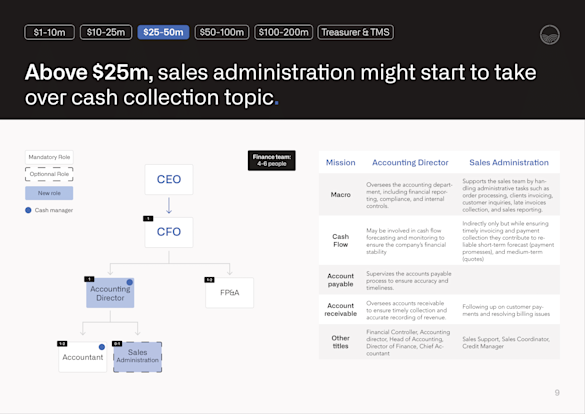Viewport: 585px width, 414px height.
Task: Select the $1-10m tab
Action: tap(49, 32)
